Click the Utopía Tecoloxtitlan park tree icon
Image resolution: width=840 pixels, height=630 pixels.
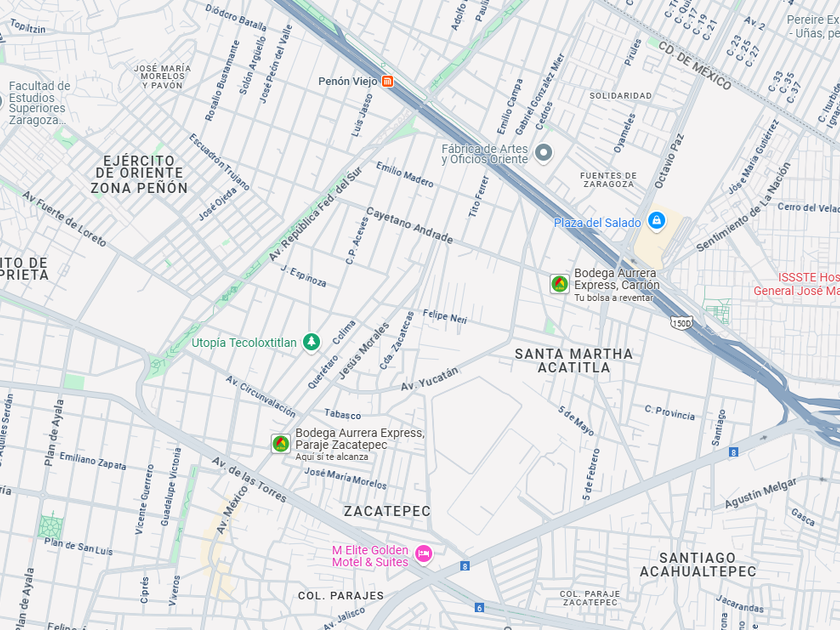pos(311,341)
